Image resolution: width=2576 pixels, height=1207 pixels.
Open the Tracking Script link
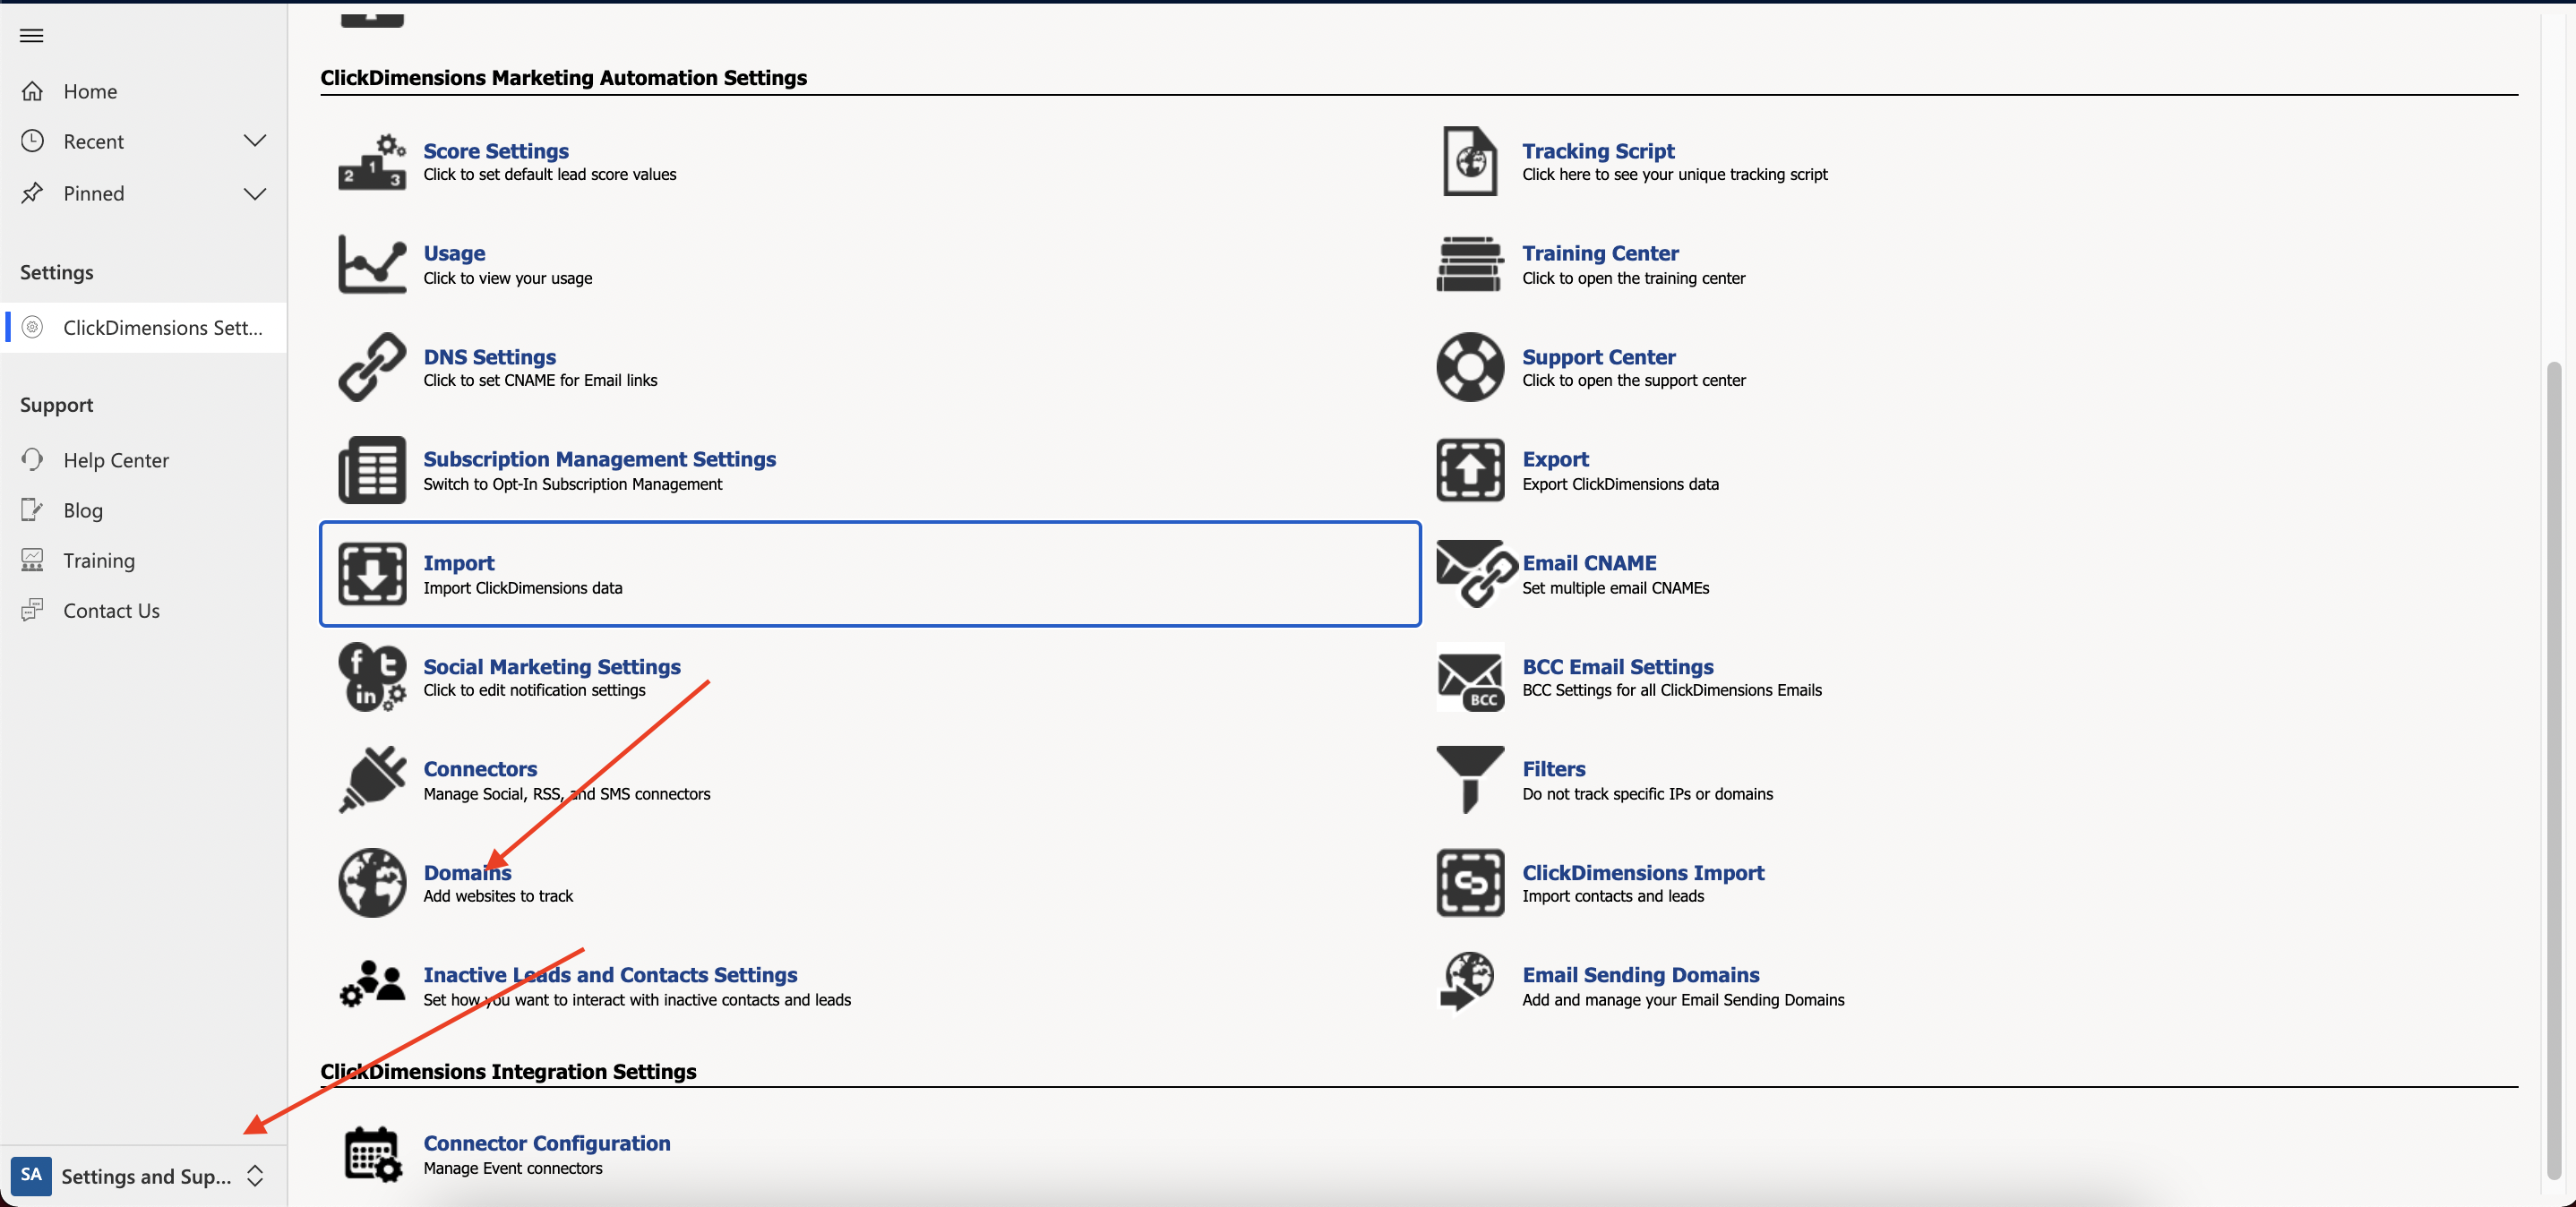click(1598, 151)
